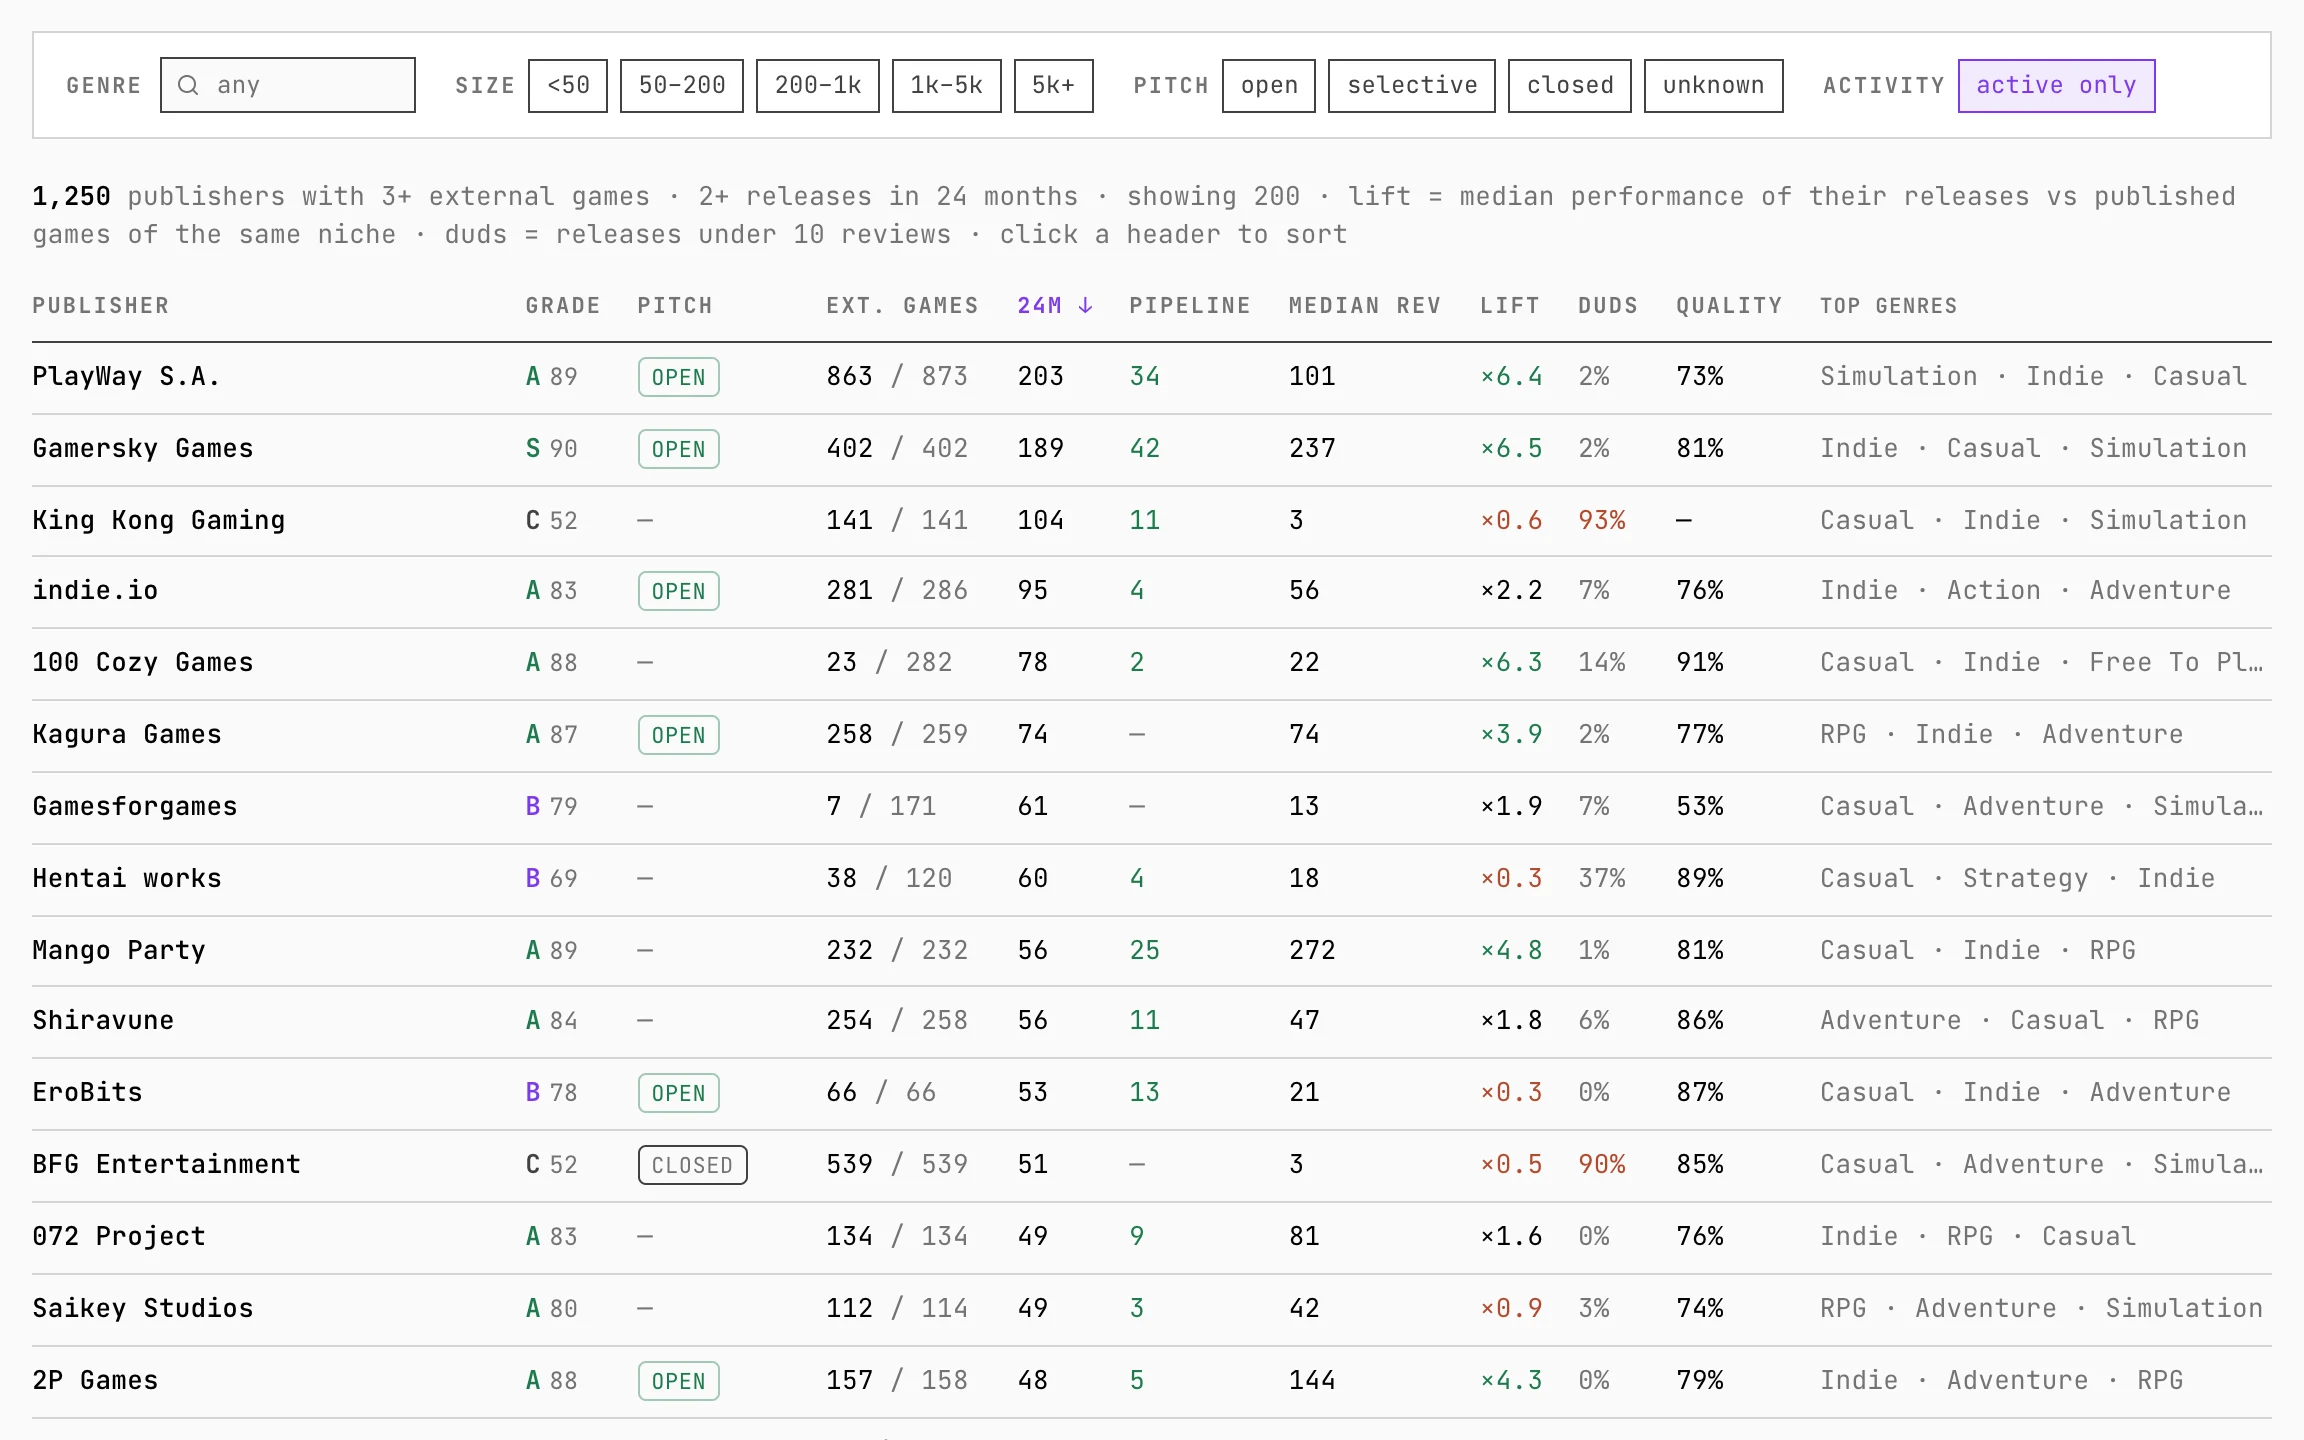Toggle the unknown pitch filter
The width and height of the screenshot is (2304, 1440).
click(x=1714, y=85)
